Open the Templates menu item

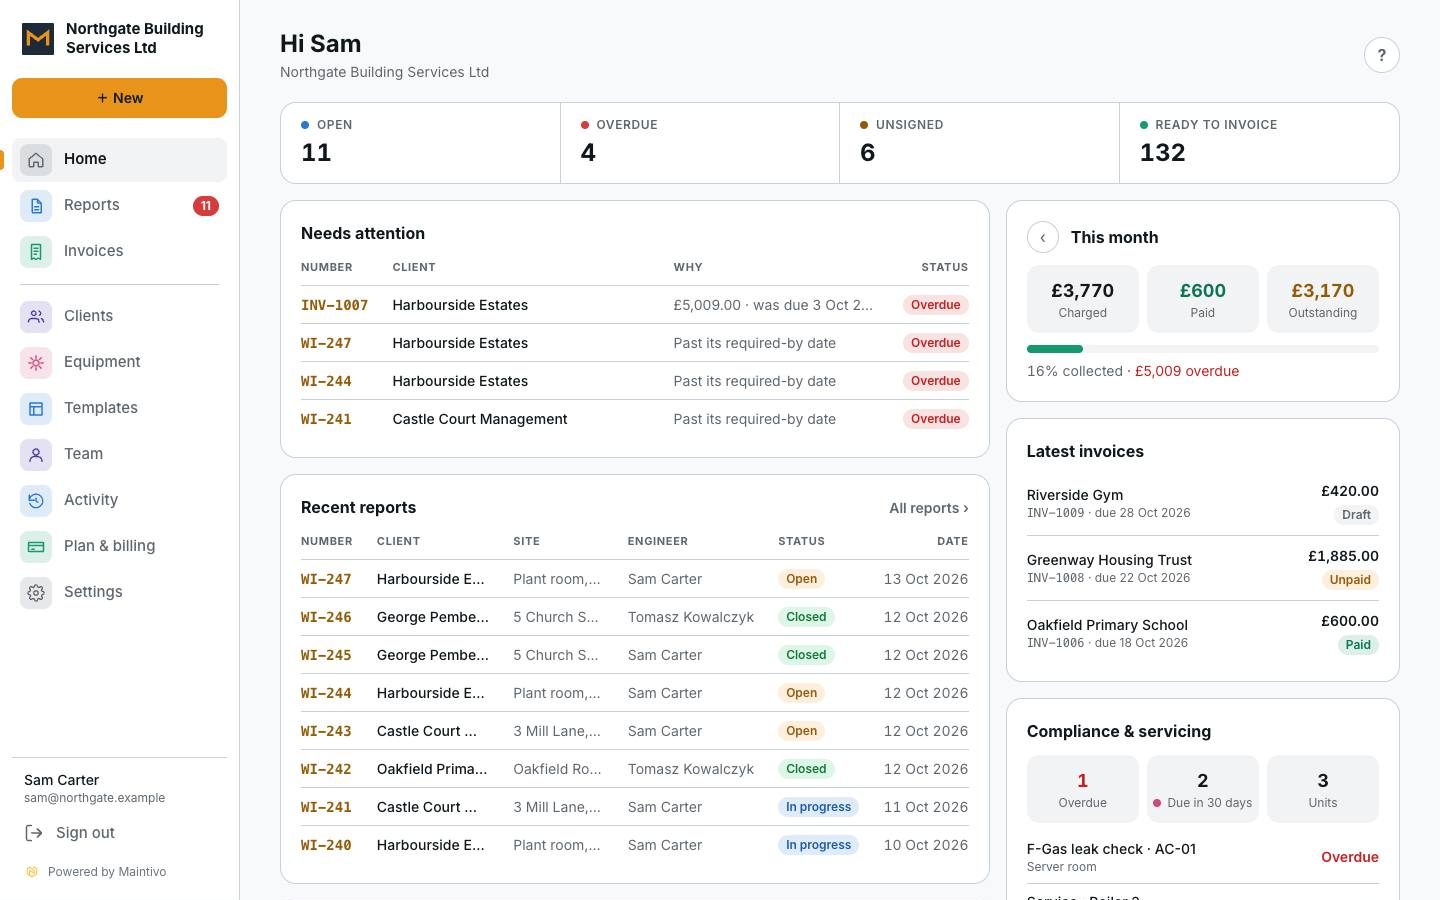tap(119, 409)
